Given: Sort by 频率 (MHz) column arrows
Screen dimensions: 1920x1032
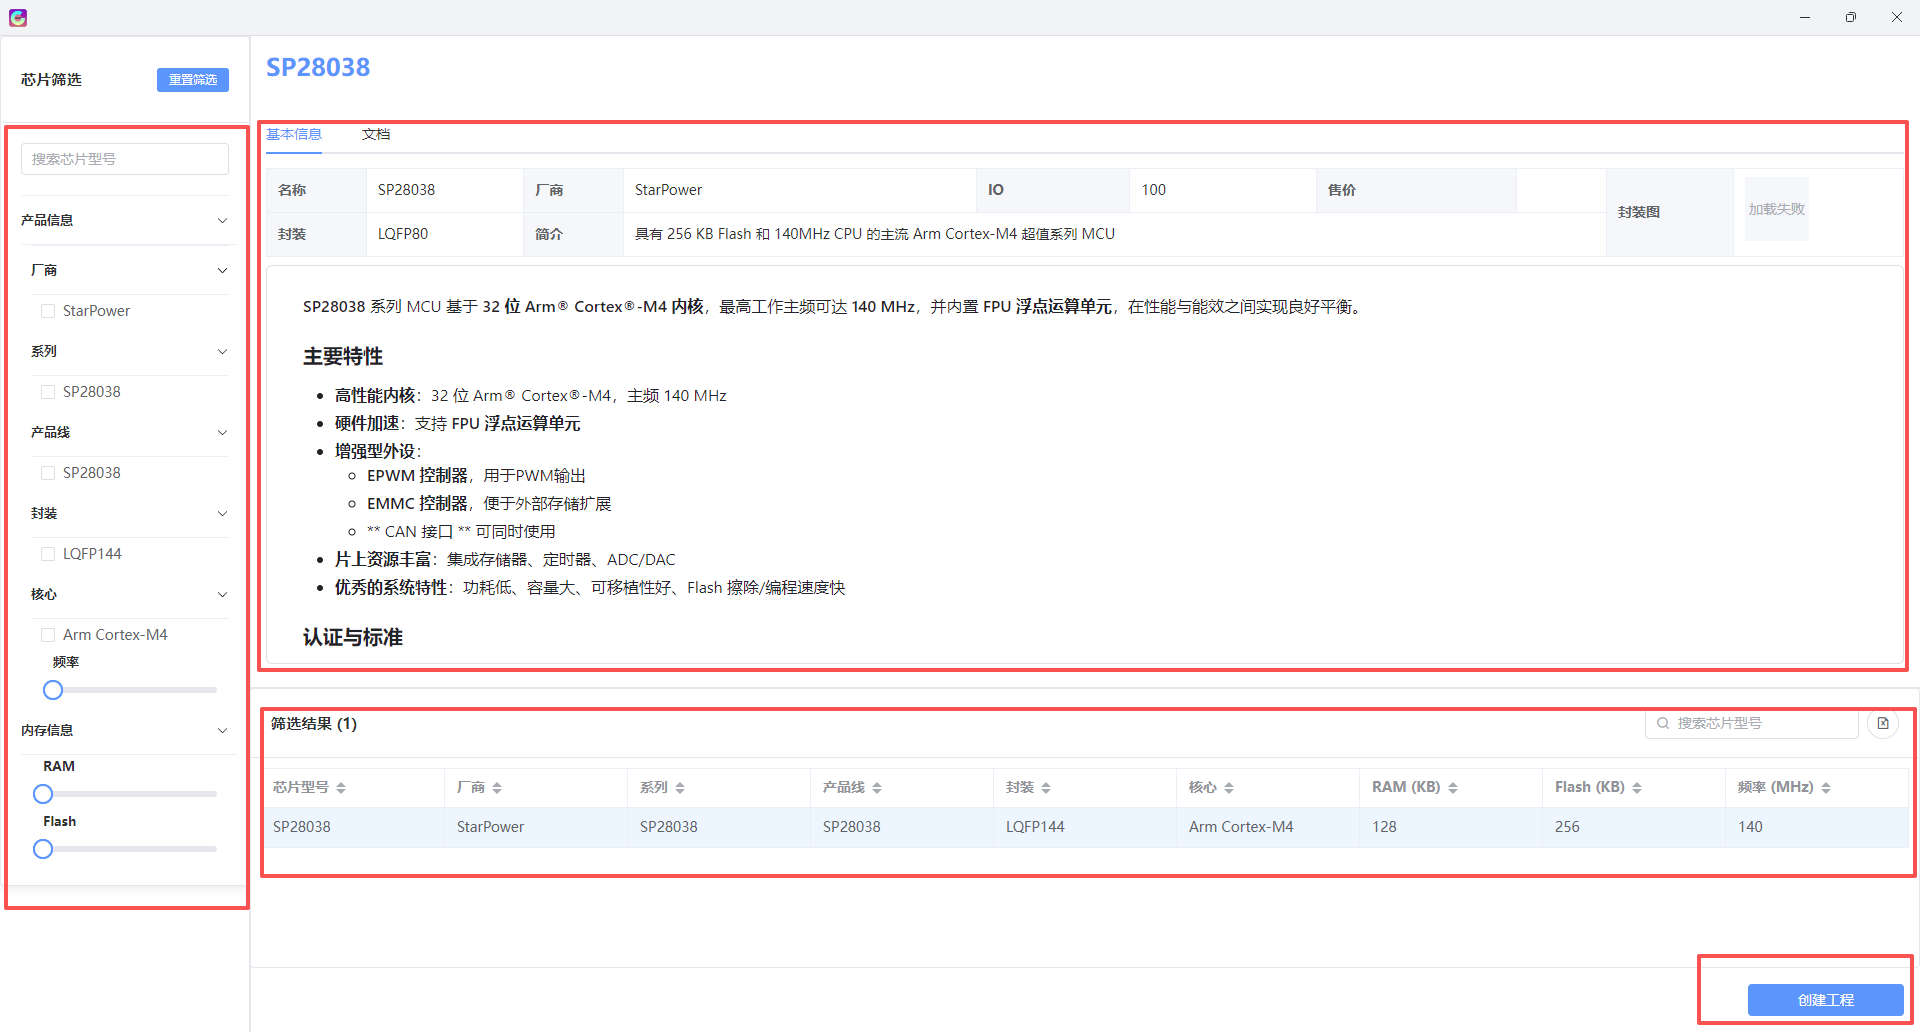Looking at the screenshot, I should pos(1826,788).
